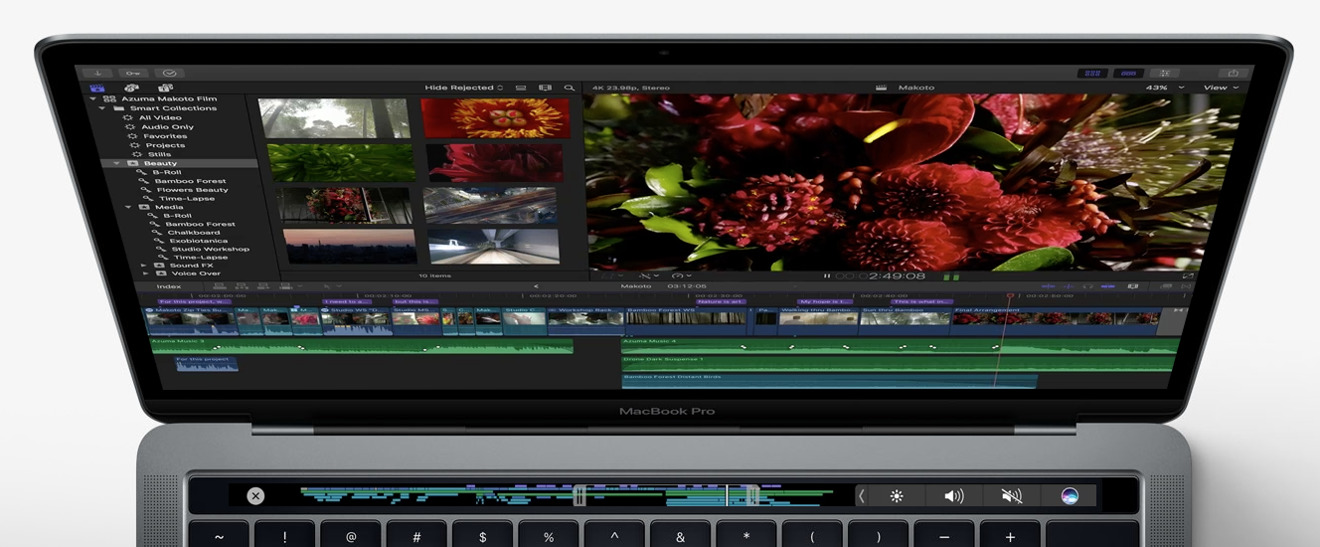Click the Connect clip edit icon in the timeline toolbar
The image size is (1320, 547).
220,286
